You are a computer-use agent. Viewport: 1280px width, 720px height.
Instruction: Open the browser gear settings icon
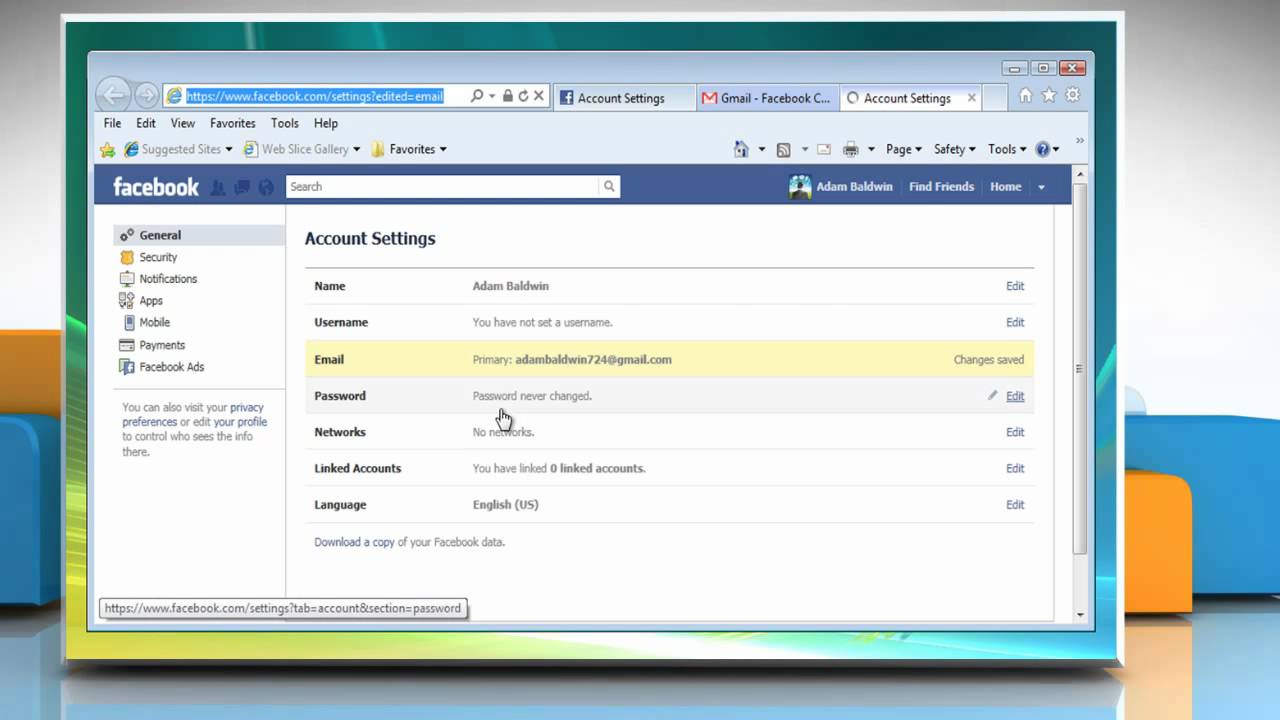pos(1072,96)
